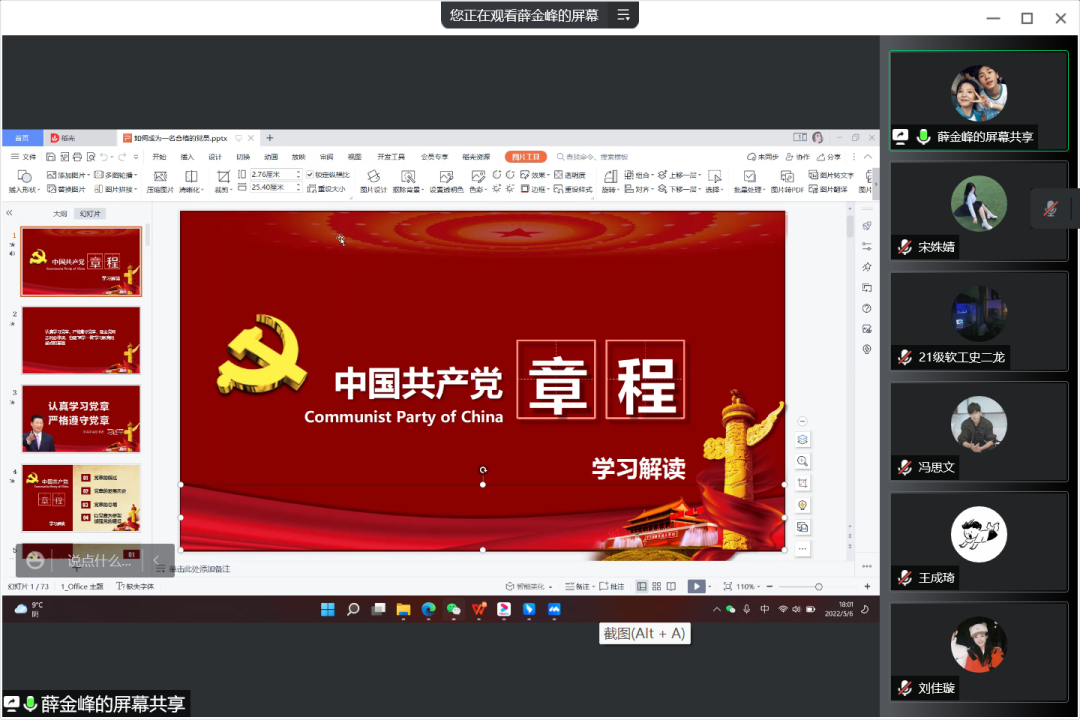This screenshot has width=1080, height=720.
Task: Toggle 备注 notes pane in status bar
Action: [x=577, y=586]
